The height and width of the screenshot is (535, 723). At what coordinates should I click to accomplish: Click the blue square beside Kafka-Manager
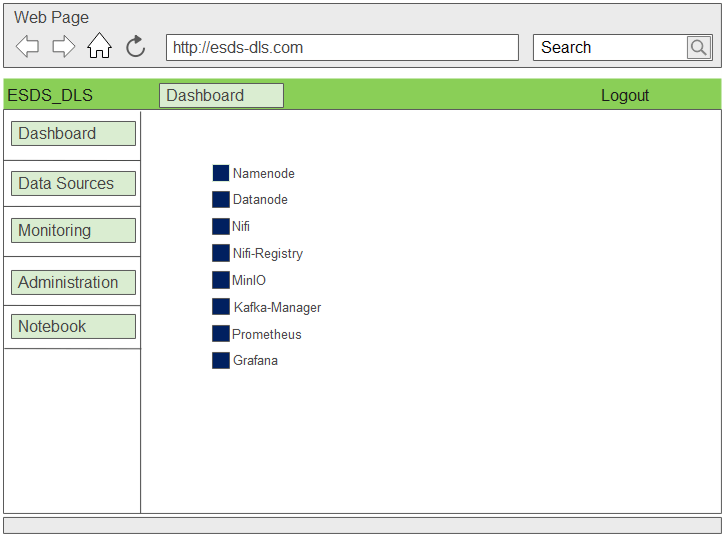coord(221,307)
